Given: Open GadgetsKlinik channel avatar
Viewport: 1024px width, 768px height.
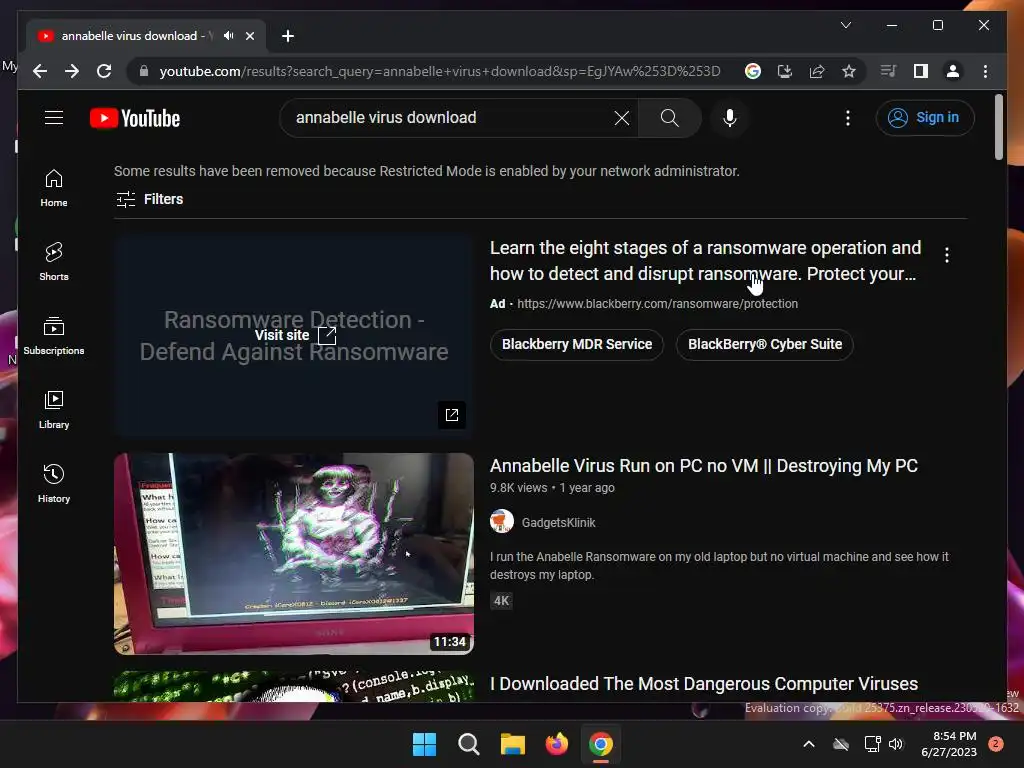Looking at the screenshot, I should (x=502, y=522).
